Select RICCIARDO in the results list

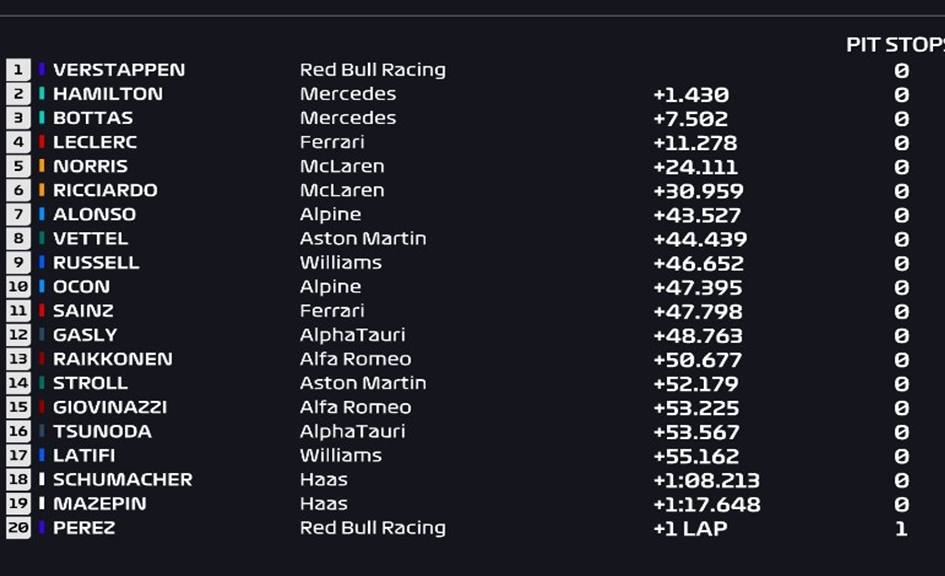click(x=105, y=190)
